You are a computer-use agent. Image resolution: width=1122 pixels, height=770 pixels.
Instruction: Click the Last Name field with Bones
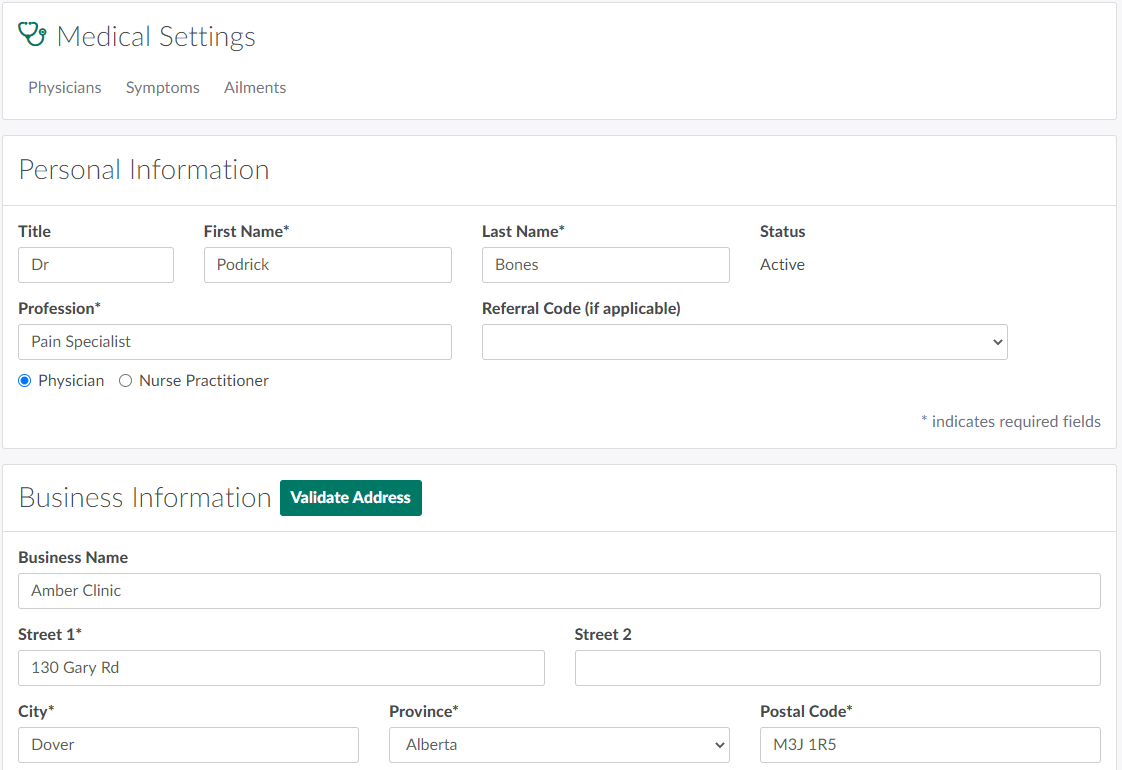605,265
